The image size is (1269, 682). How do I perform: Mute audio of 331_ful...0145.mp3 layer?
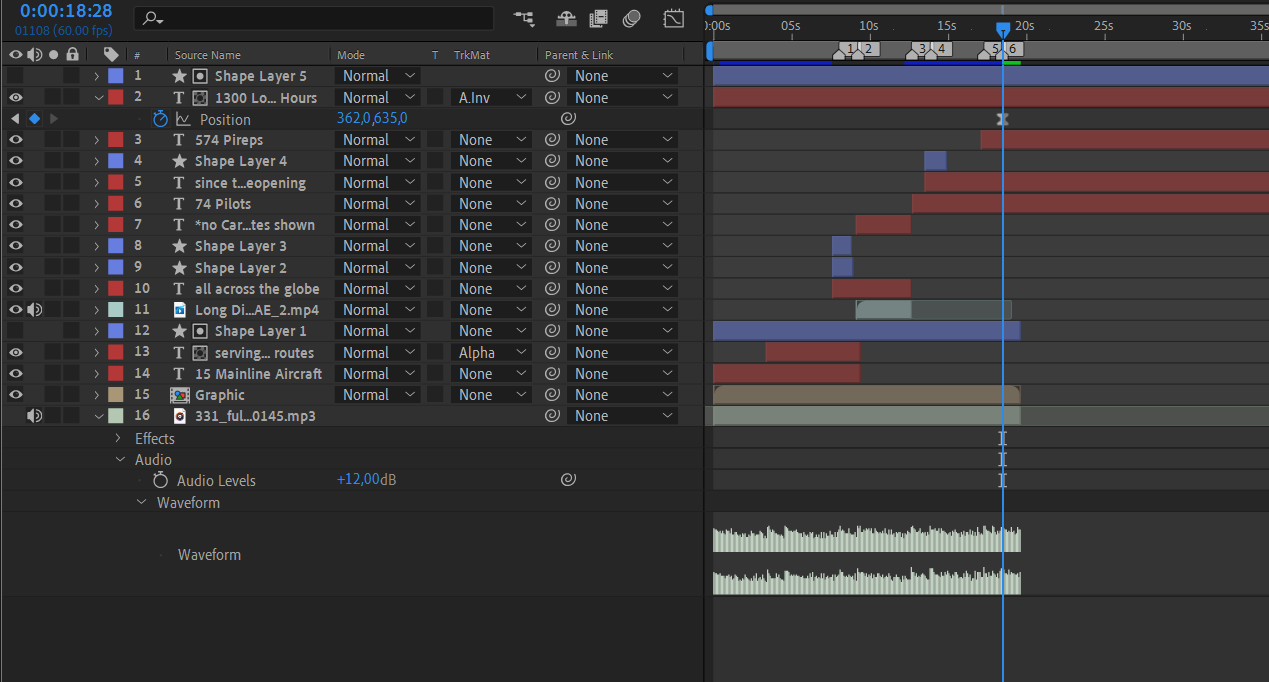tap(34, 416)
